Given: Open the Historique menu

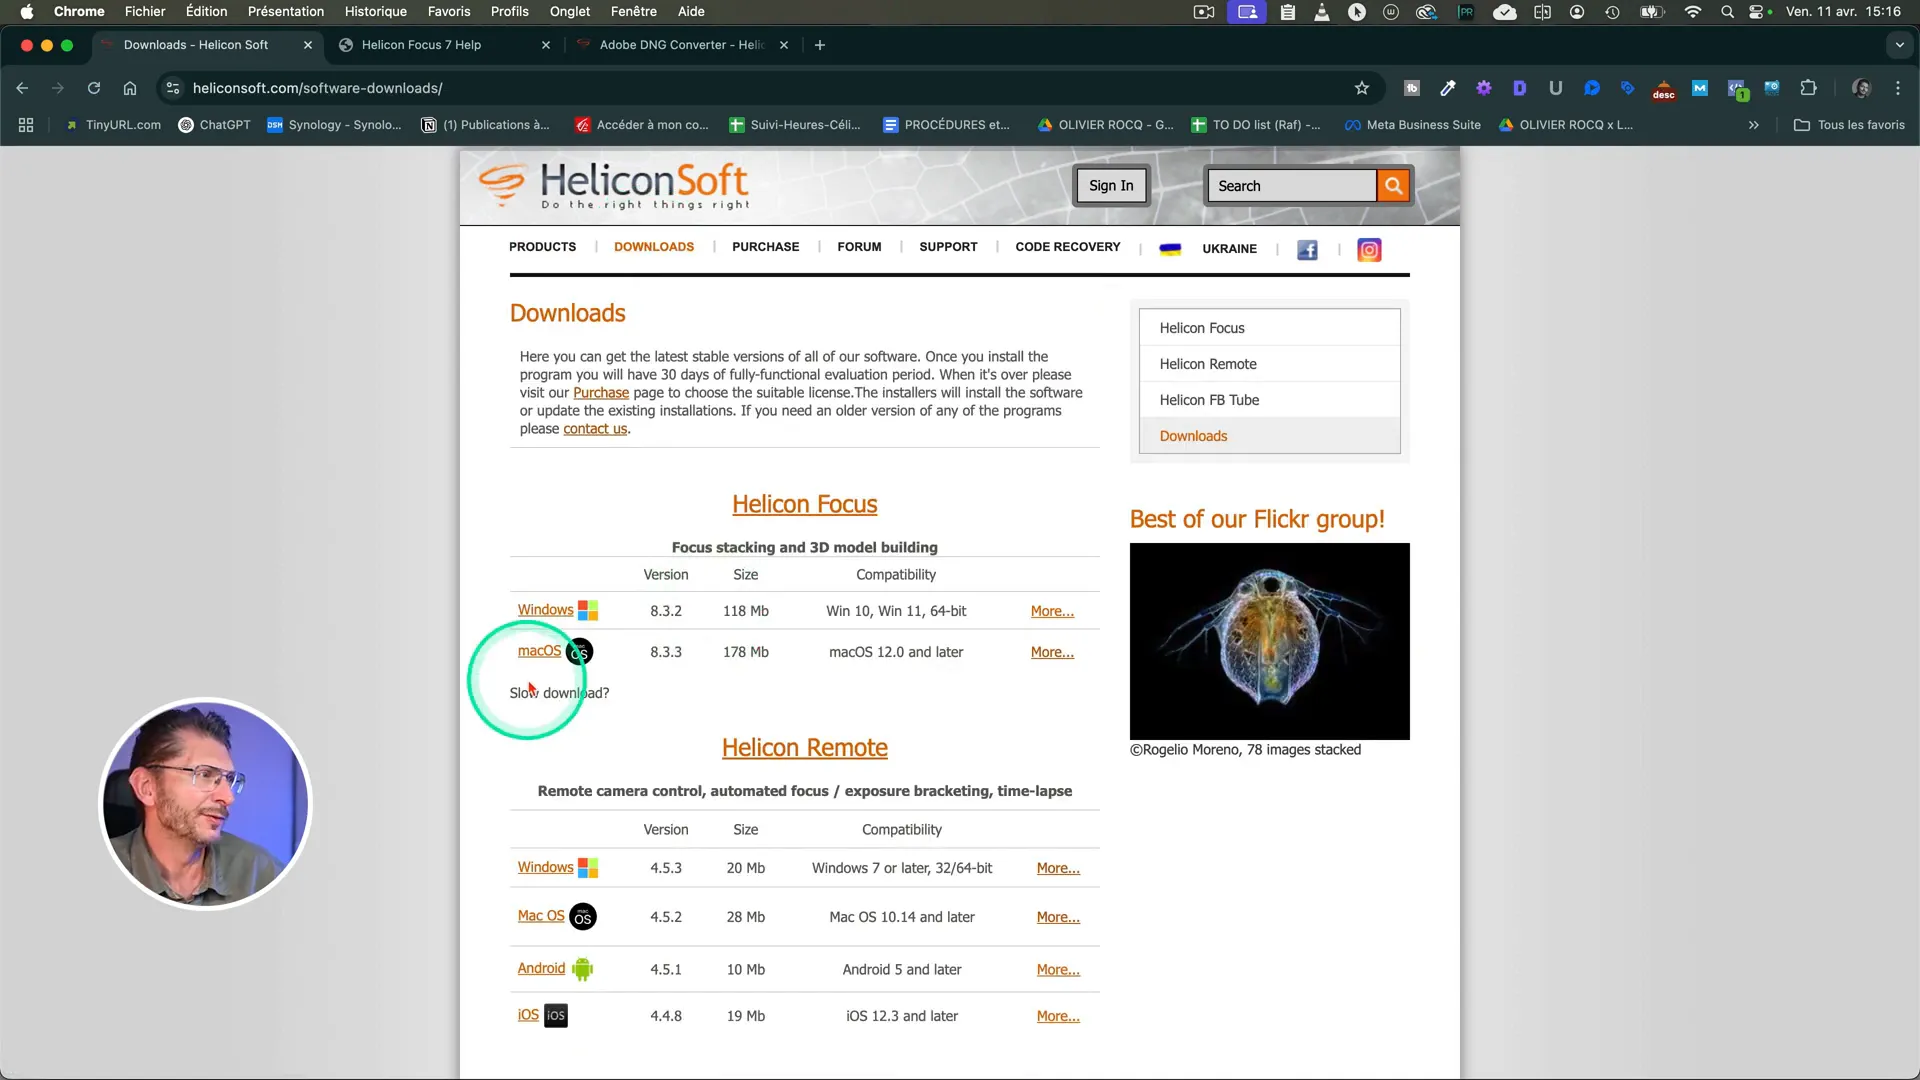Looking at the screenshot, I should tap(375, 12).
